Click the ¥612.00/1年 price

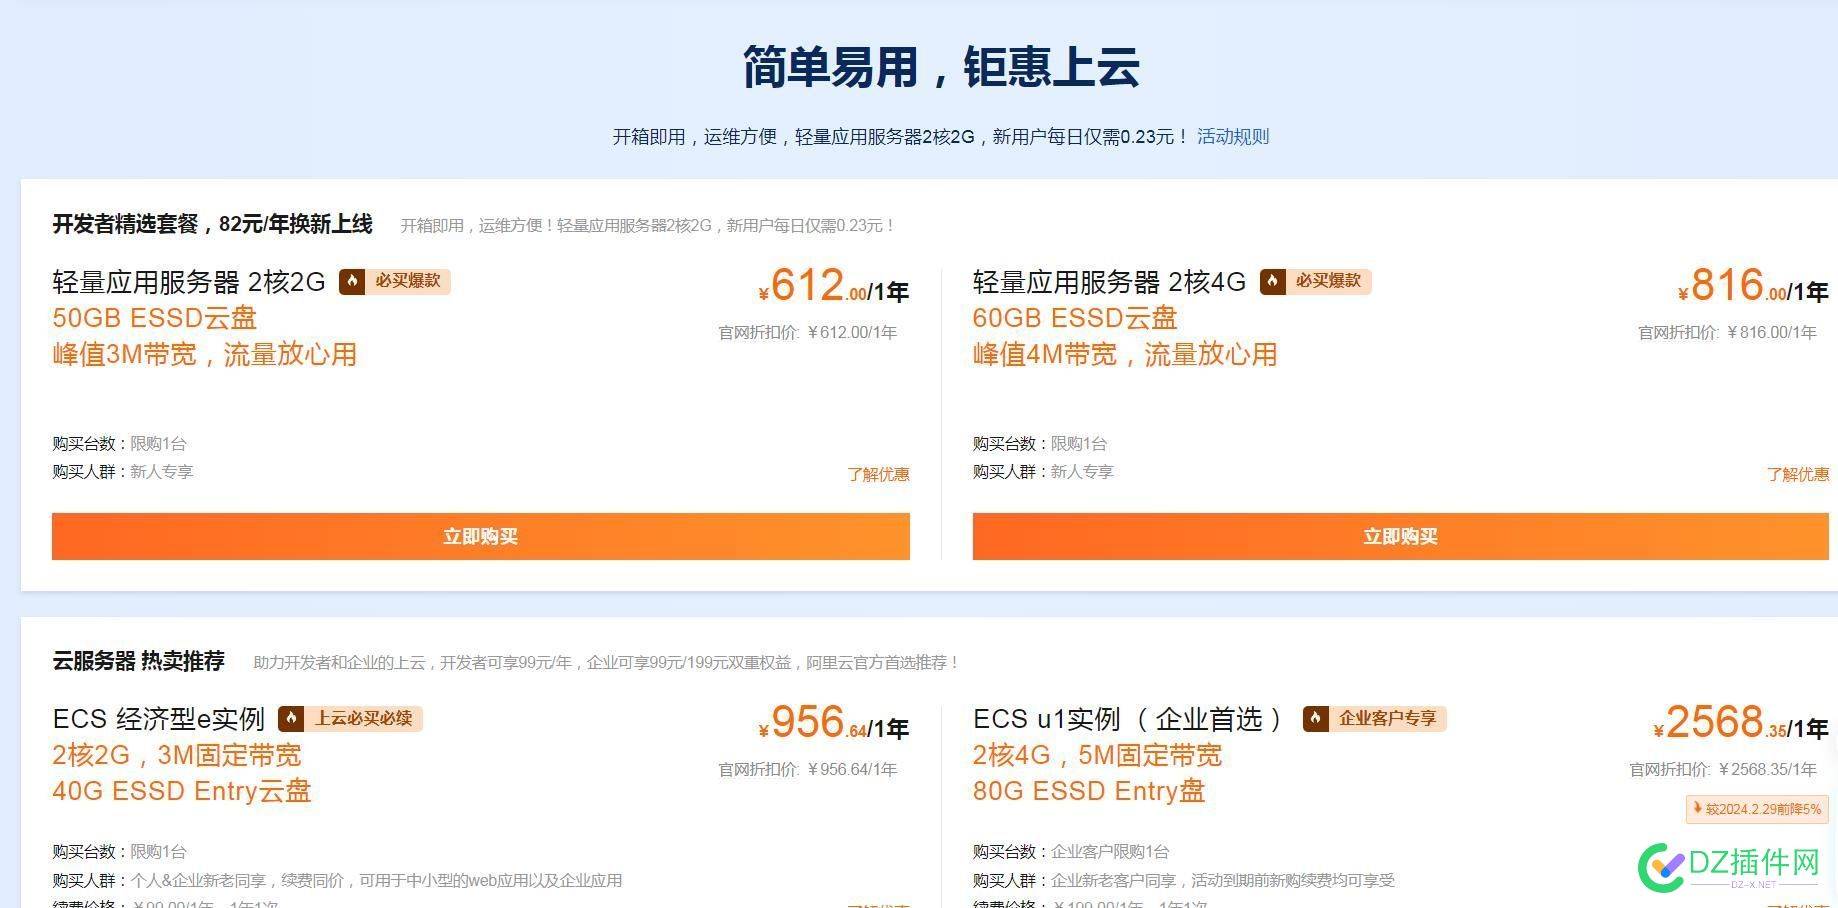(x=833, y=286)
